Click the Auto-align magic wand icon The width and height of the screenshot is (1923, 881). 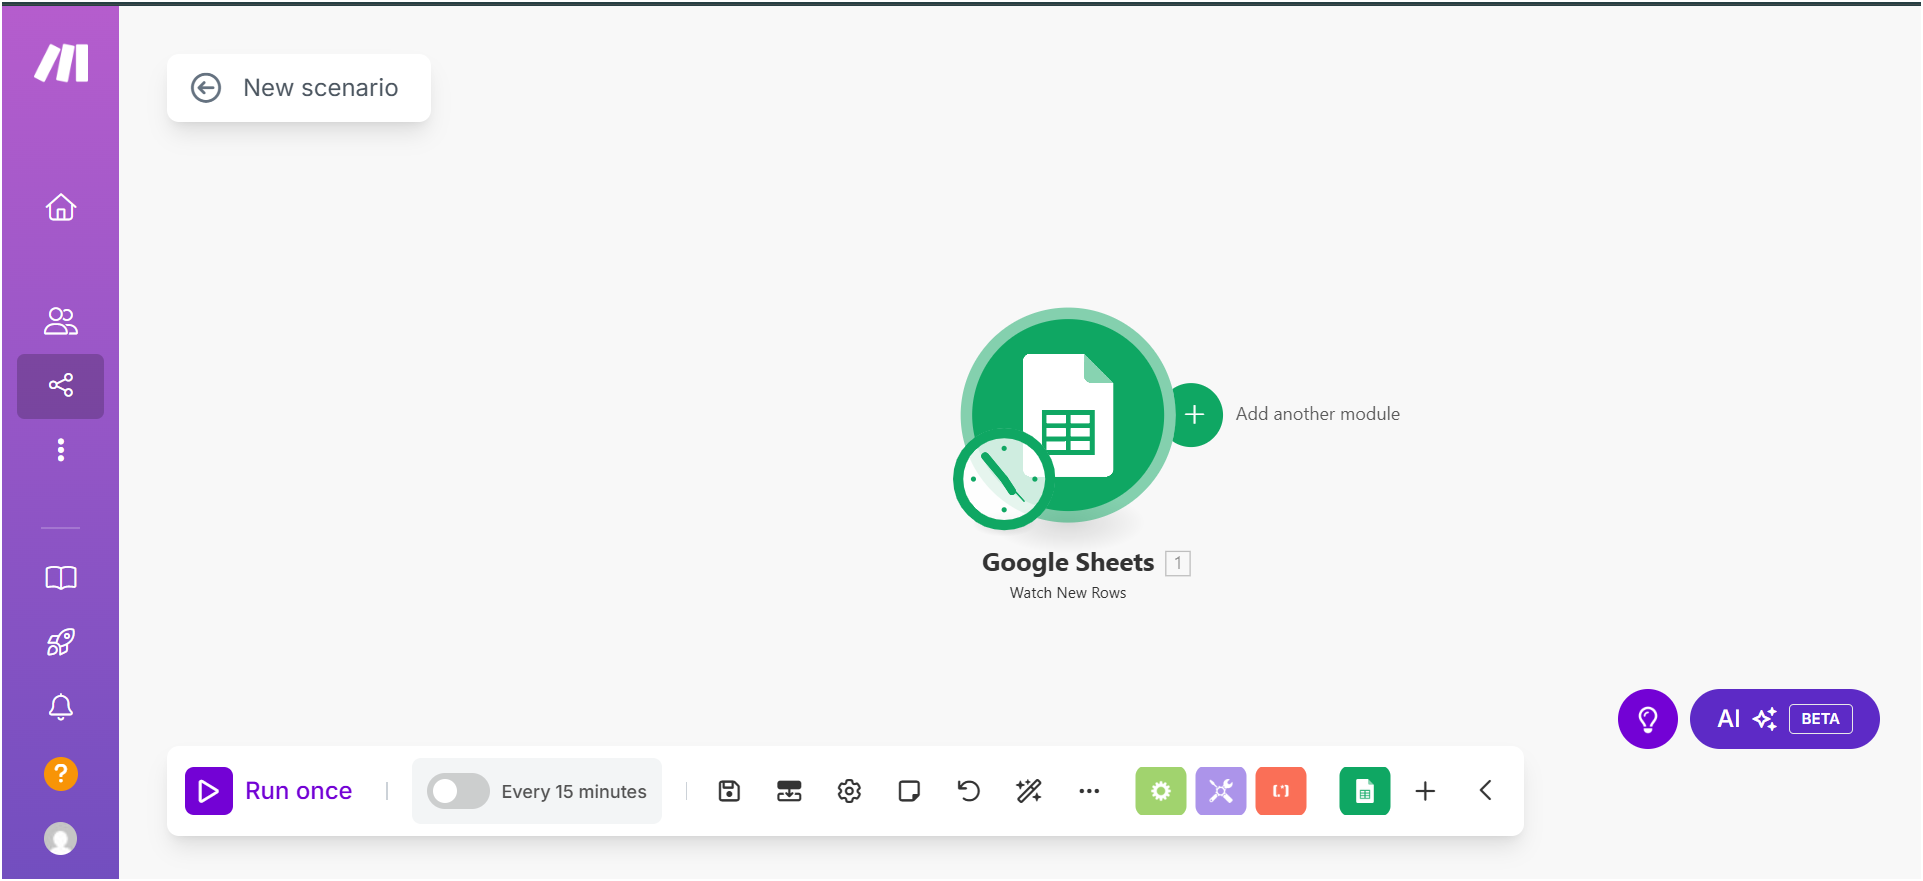coord(1029,791)
